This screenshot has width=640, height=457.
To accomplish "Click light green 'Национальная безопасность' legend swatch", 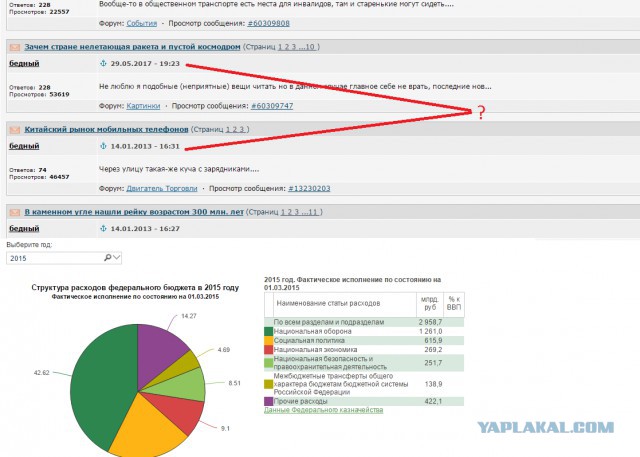I will point(269,363).
